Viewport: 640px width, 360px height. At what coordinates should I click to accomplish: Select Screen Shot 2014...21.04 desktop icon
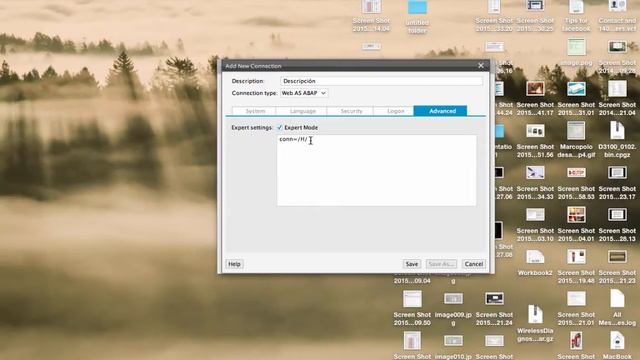pyautogui.click(x=617, y=89)
